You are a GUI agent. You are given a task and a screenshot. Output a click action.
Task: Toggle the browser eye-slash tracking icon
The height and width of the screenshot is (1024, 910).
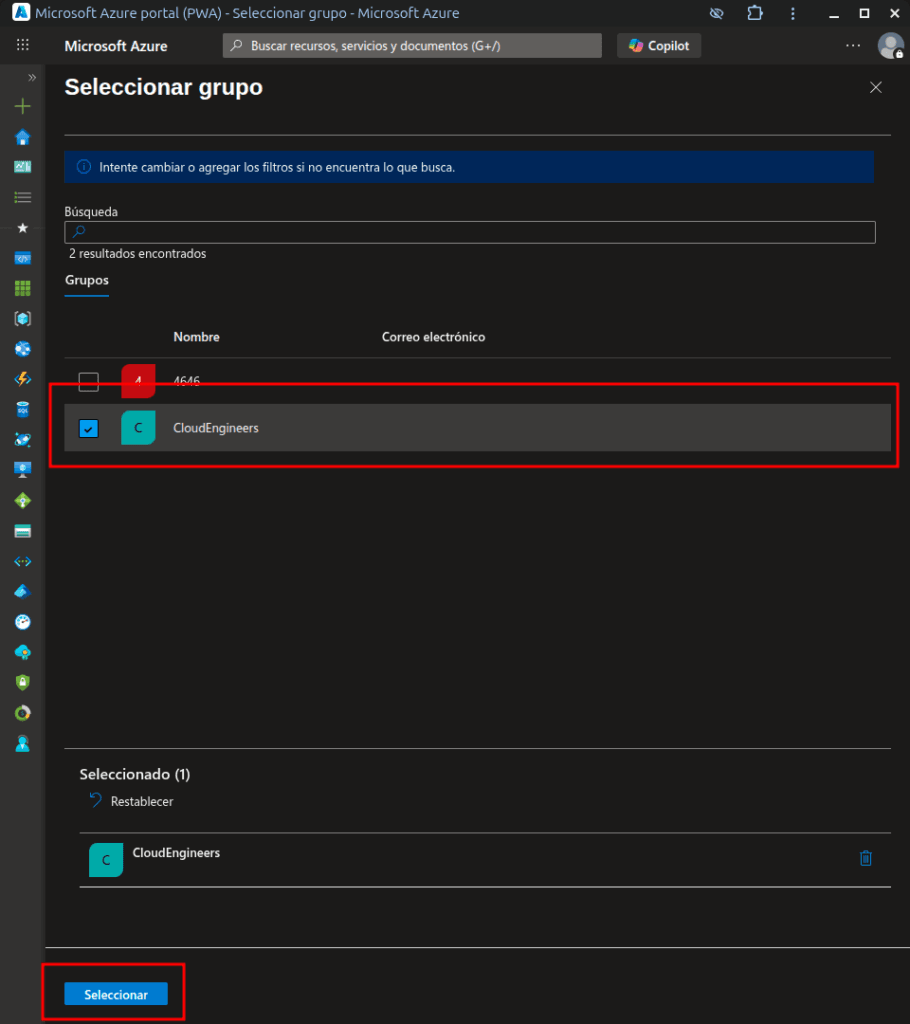[716, 14]
